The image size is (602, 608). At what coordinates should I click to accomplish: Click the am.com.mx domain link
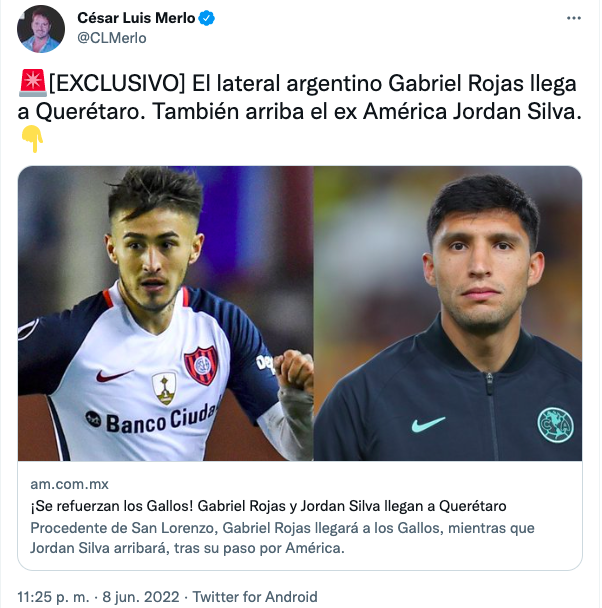click(69, 484)
